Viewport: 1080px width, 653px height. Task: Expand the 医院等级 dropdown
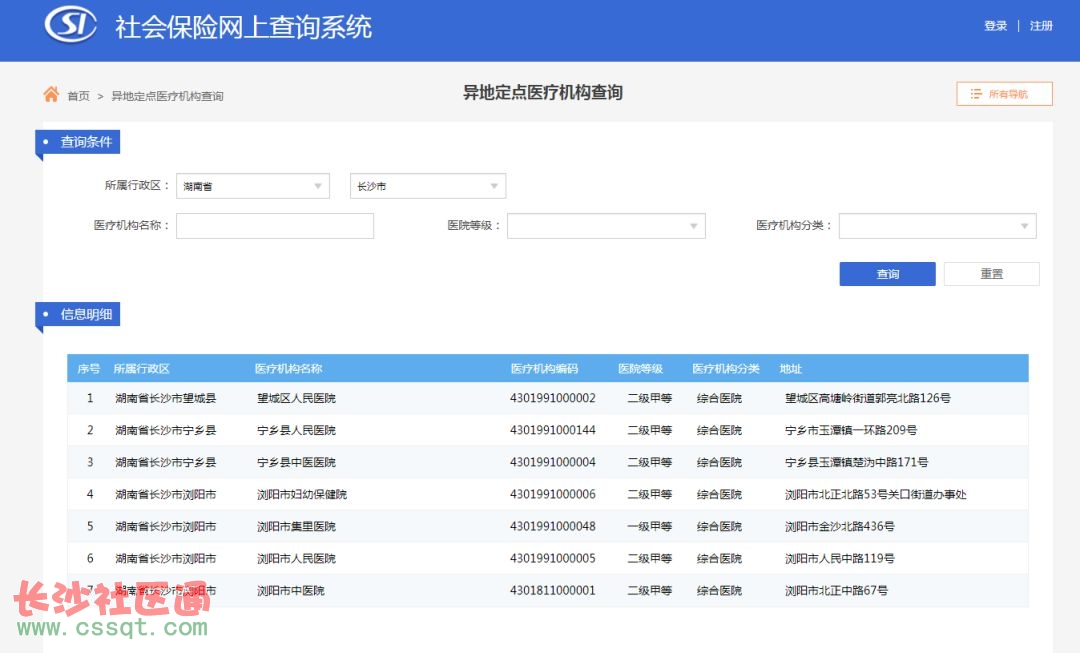[606, 226]
